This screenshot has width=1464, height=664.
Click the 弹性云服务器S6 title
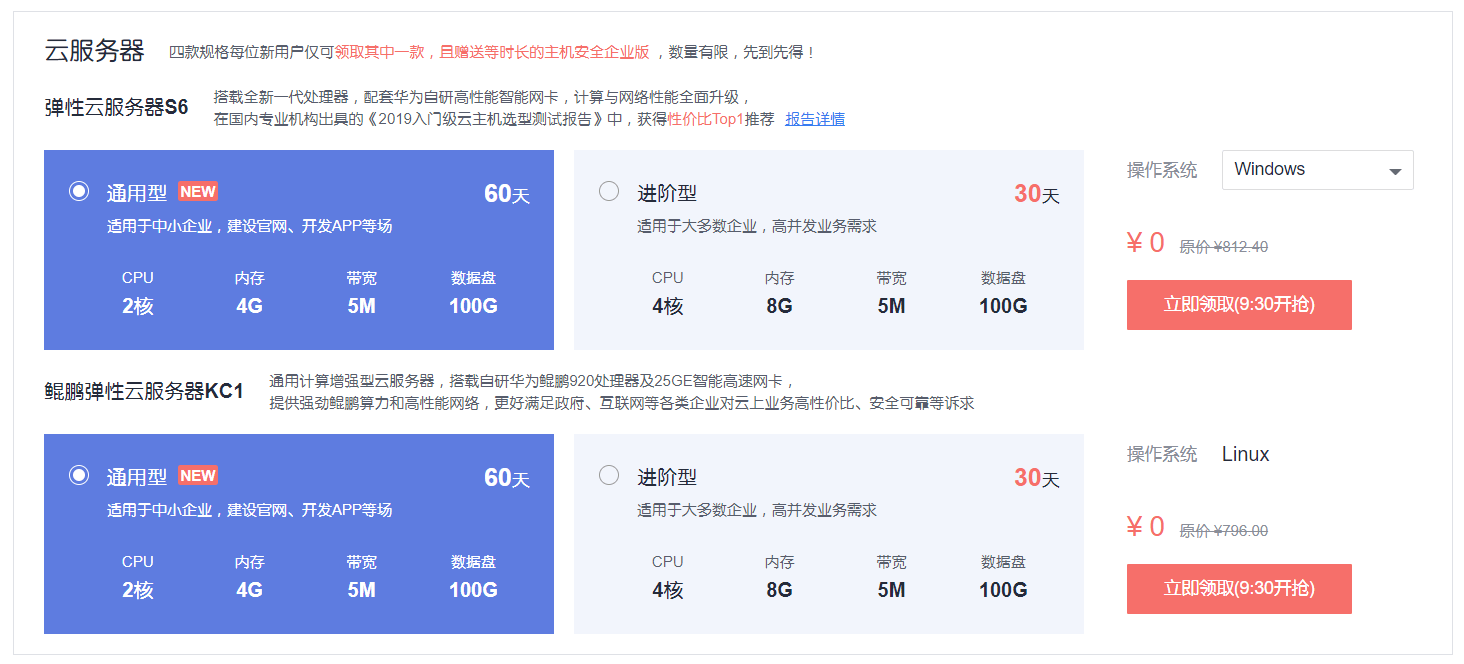pos(116,108)
